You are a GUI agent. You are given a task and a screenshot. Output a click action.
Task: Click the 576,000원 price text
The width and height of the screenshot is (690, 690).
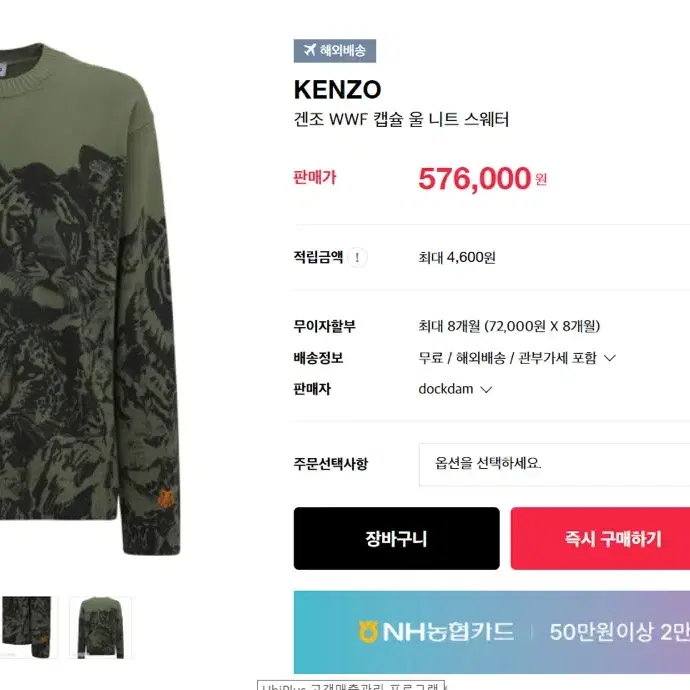pos(482,178)
